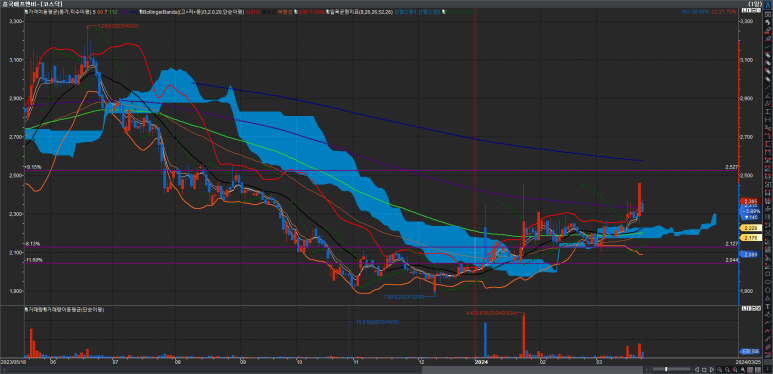Click the third magnifier zoom icon at bottom

[x=736, y=370]
